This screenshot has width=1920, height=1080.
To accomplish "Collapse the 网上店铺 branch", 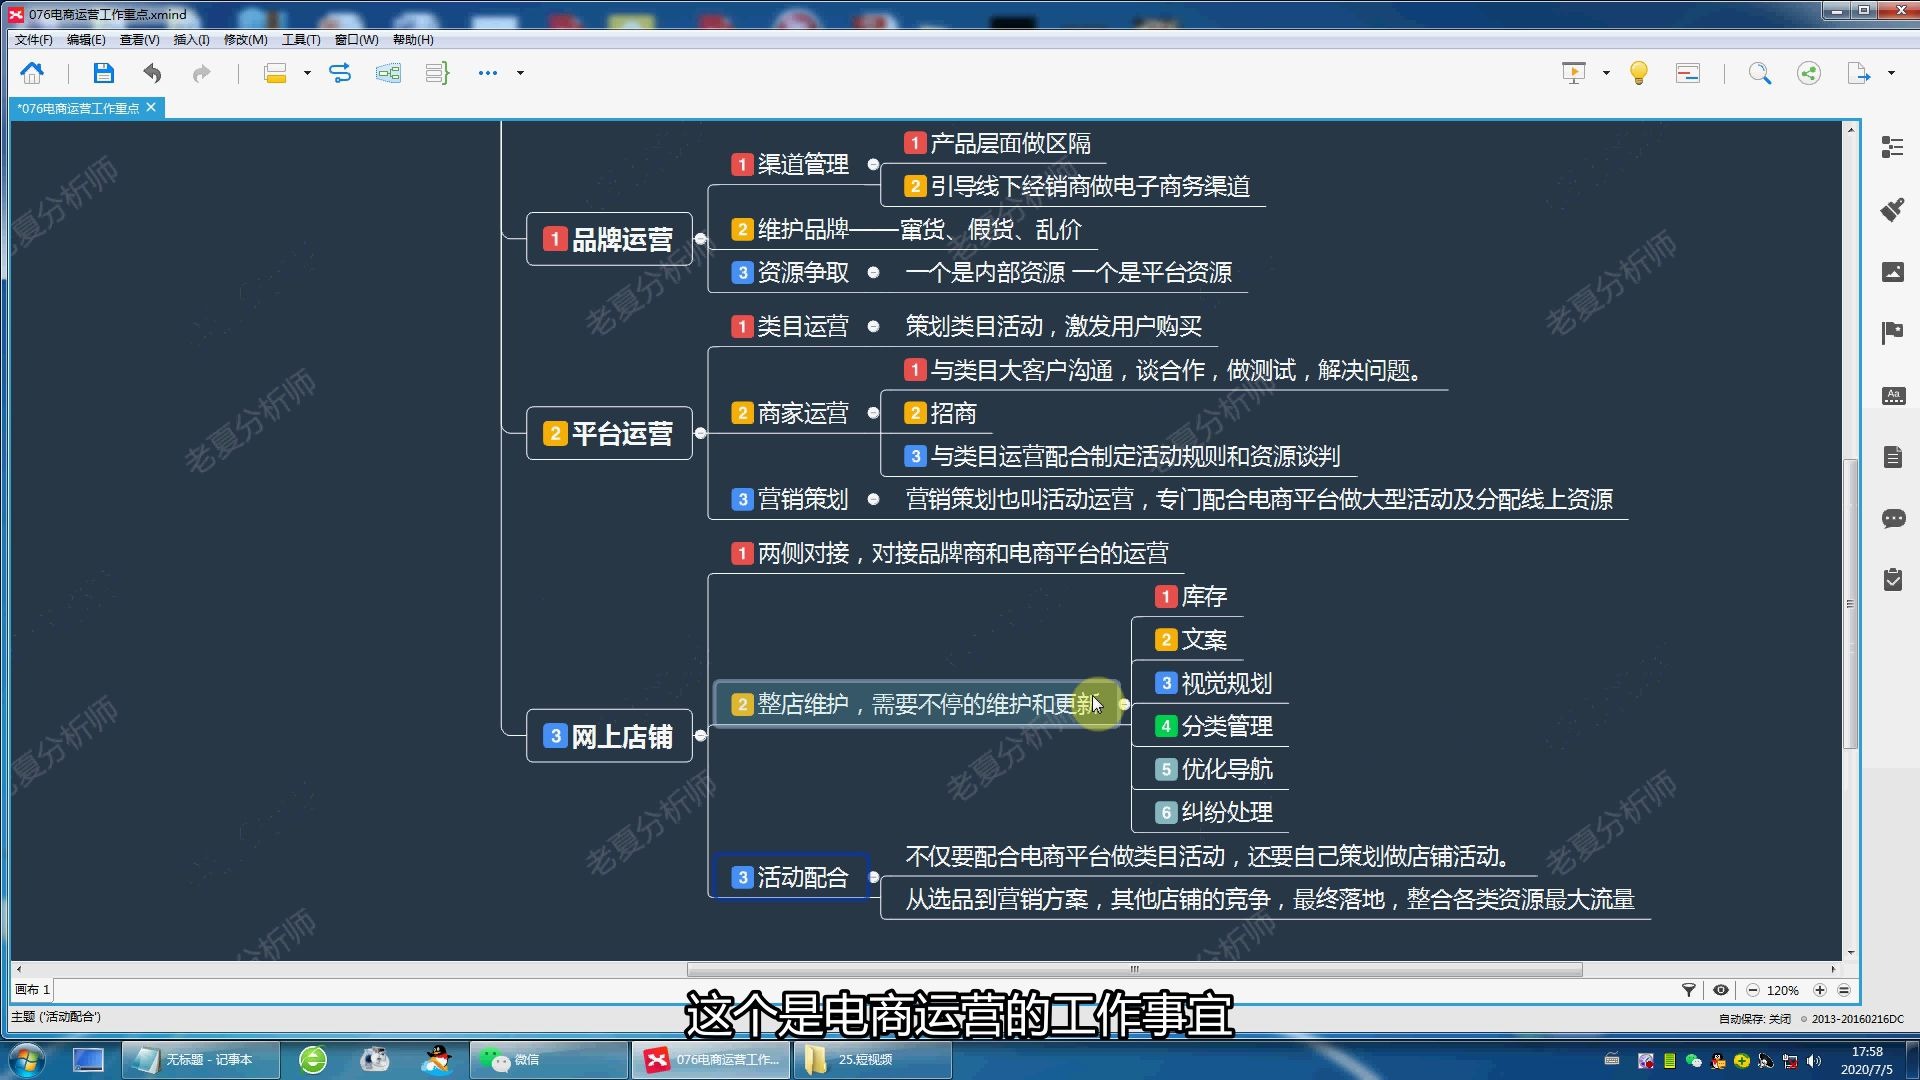I will pos(700,736).
